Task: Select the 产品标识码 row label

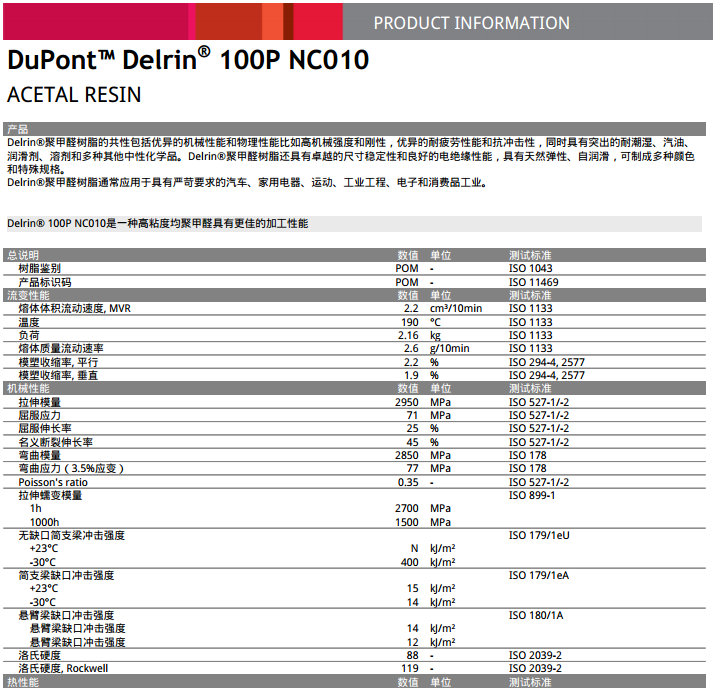Action: [x=45, y=282]
